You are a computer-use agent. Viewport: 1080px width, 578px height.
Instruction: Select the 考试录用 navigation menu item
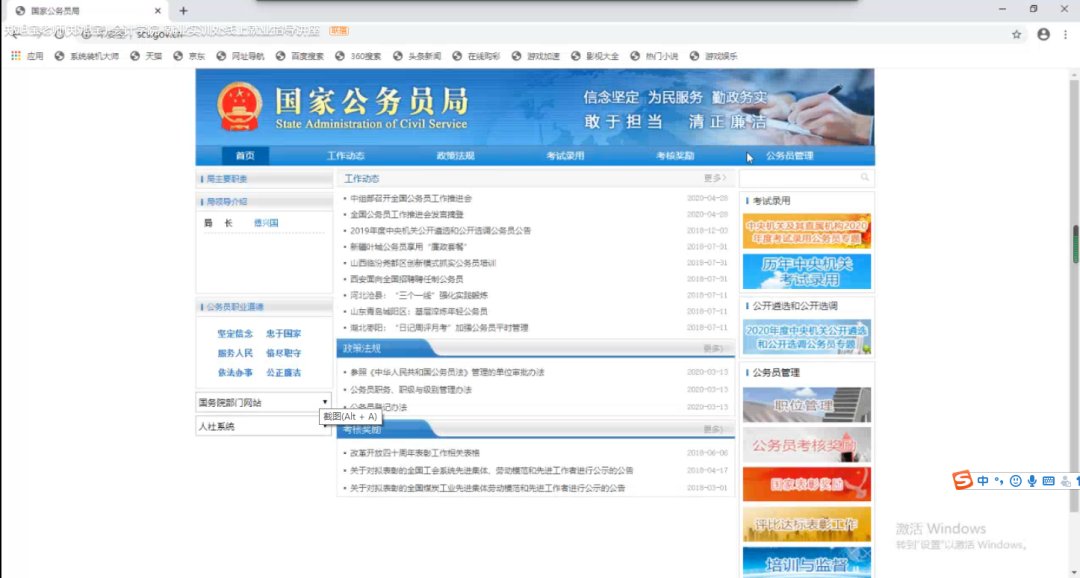point(565,156)
